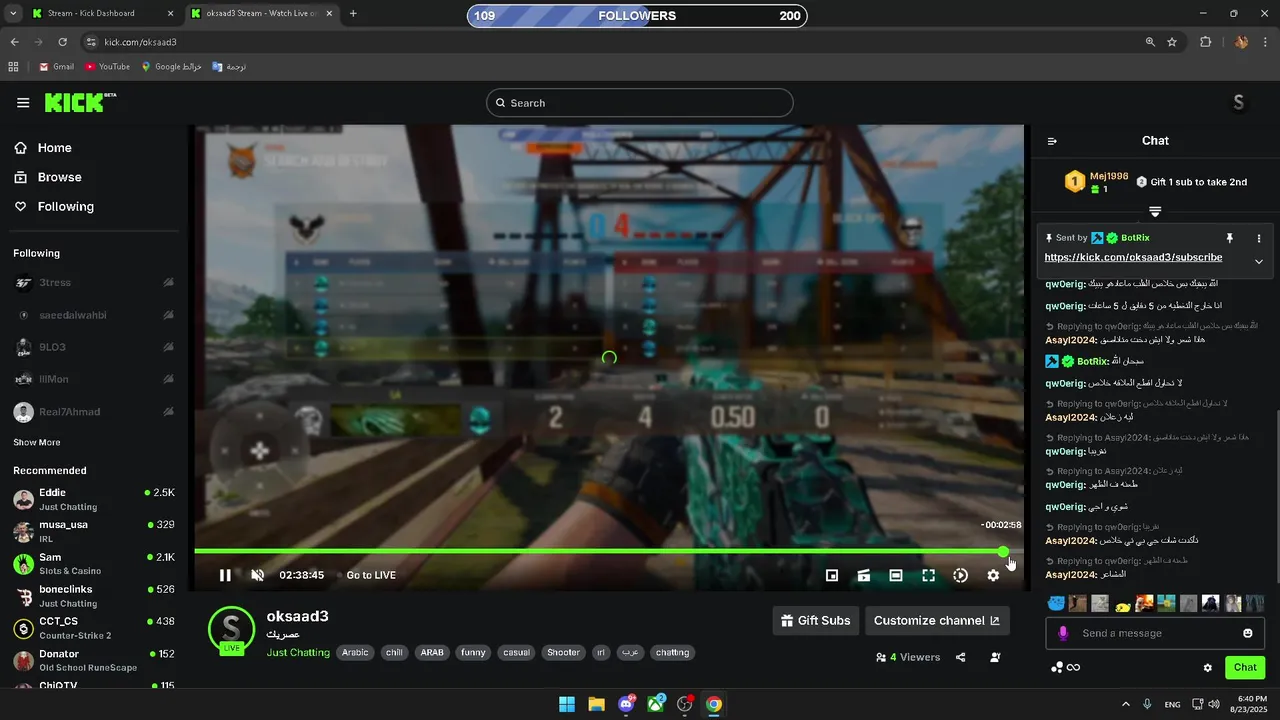The height and width of the screenshot is (720, 1280).
Task: Insert the blue cat emote
Action: click(1056, 603)
